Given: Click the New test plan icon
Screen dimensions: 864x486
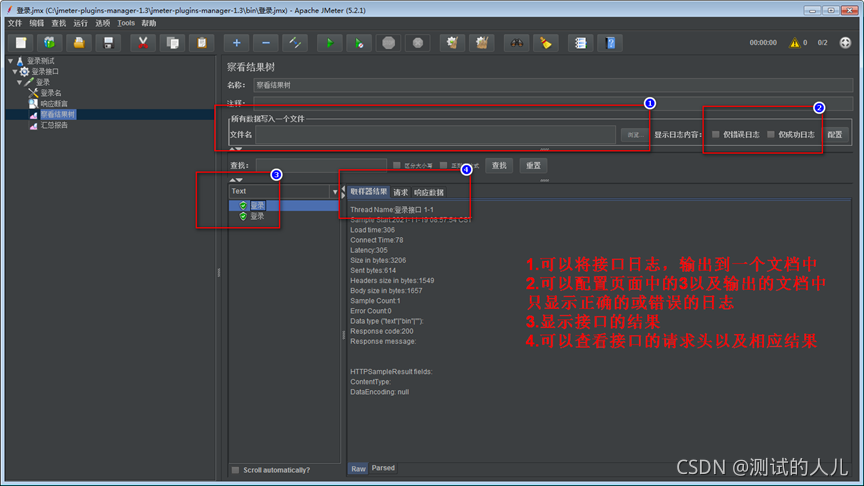Looking at the screenshot, I should 20,43.
